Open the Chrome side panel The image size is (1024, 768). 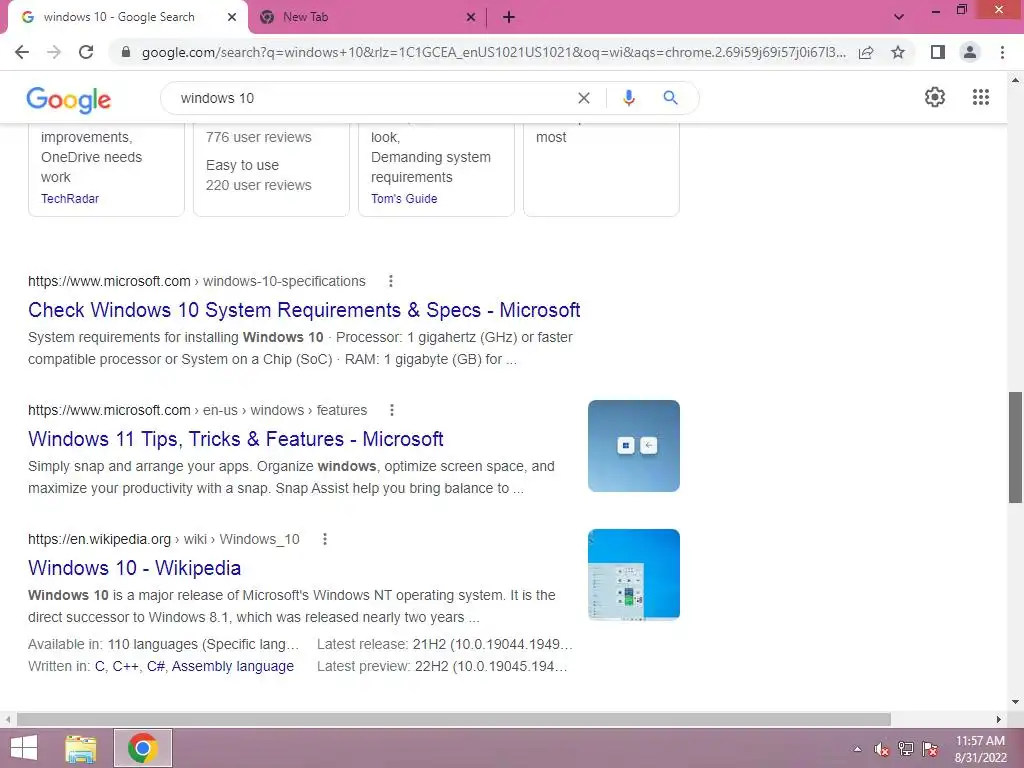[938, 52]
